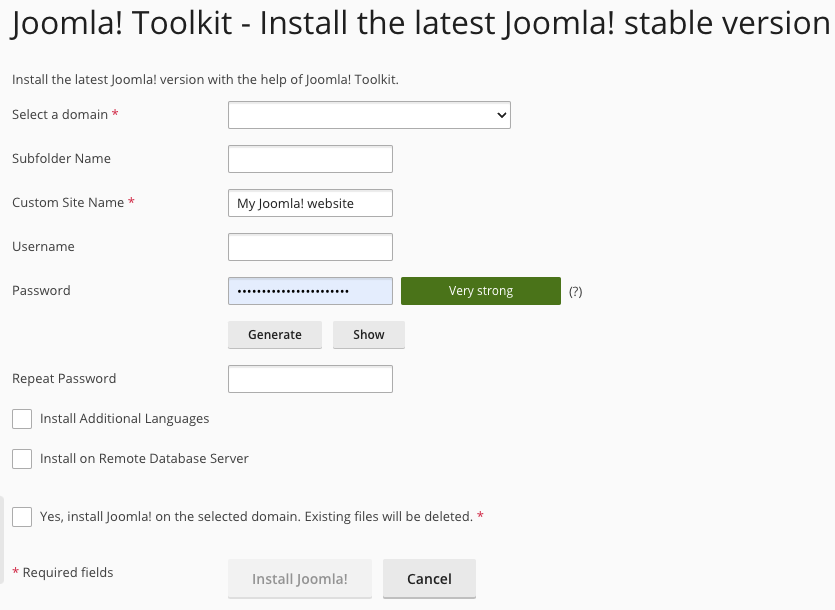Focus the Subfolder Name input field

(310, 159)
